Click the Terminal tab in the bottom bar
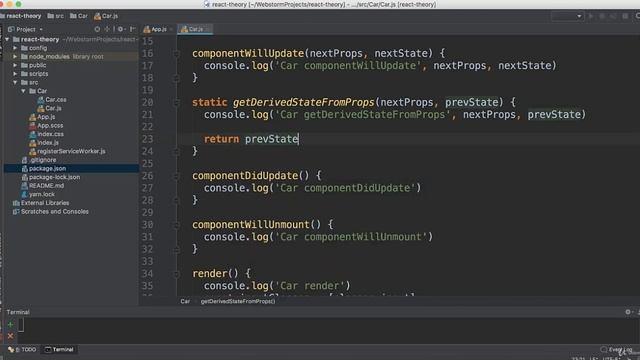This screenshot has width=640, height=360. click(60, 349)
